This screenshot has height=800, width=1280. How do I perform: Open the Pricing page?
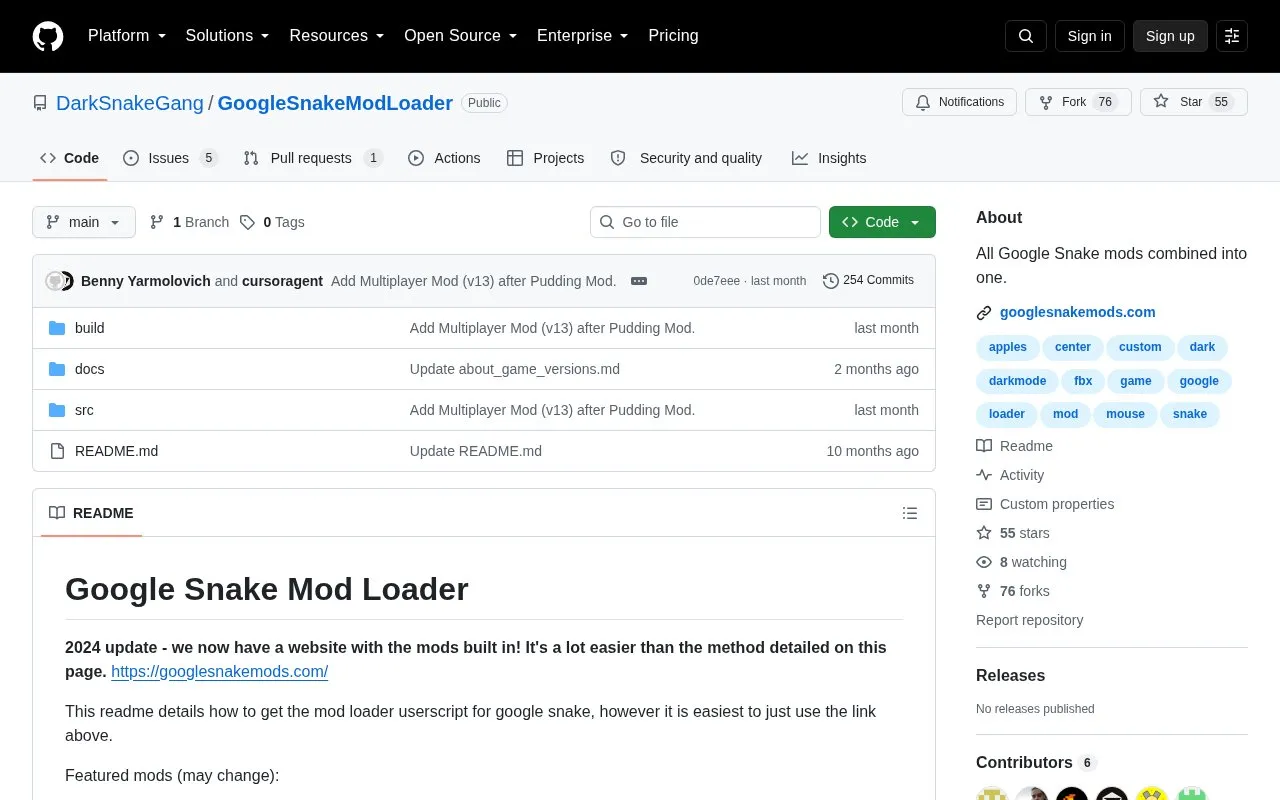[x=673, y=36]
